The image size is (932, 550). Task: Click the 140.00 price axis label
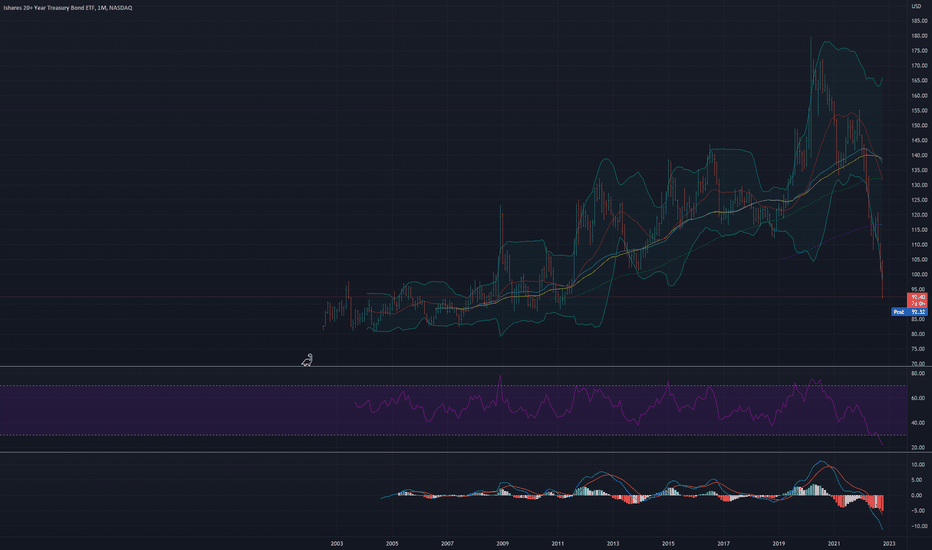coord(920,155)
